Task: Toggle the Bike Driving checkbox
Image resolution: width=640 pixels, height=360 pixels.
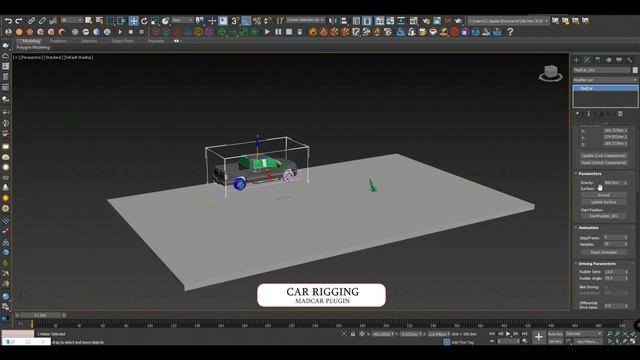Action: [606, 287]
